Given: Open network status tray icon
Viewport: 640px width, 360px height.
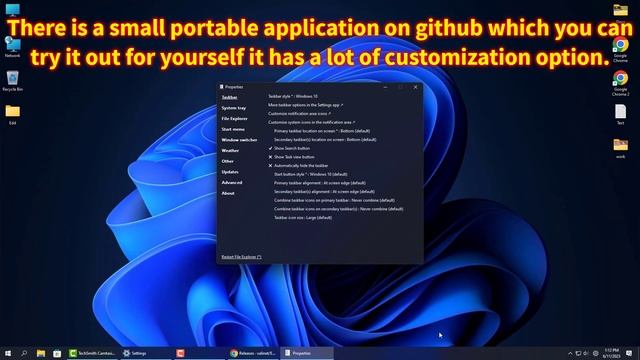Looking at the screenshot, I should (x=578, y=353).
